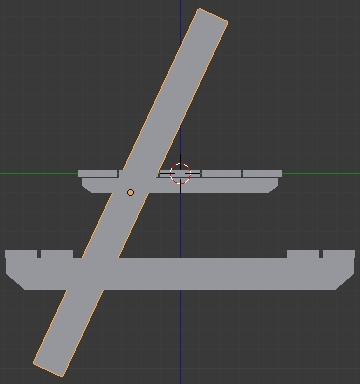Select the rightmost tabletop plank
Viewport: 360px width, 384px height.
[262, 173]
